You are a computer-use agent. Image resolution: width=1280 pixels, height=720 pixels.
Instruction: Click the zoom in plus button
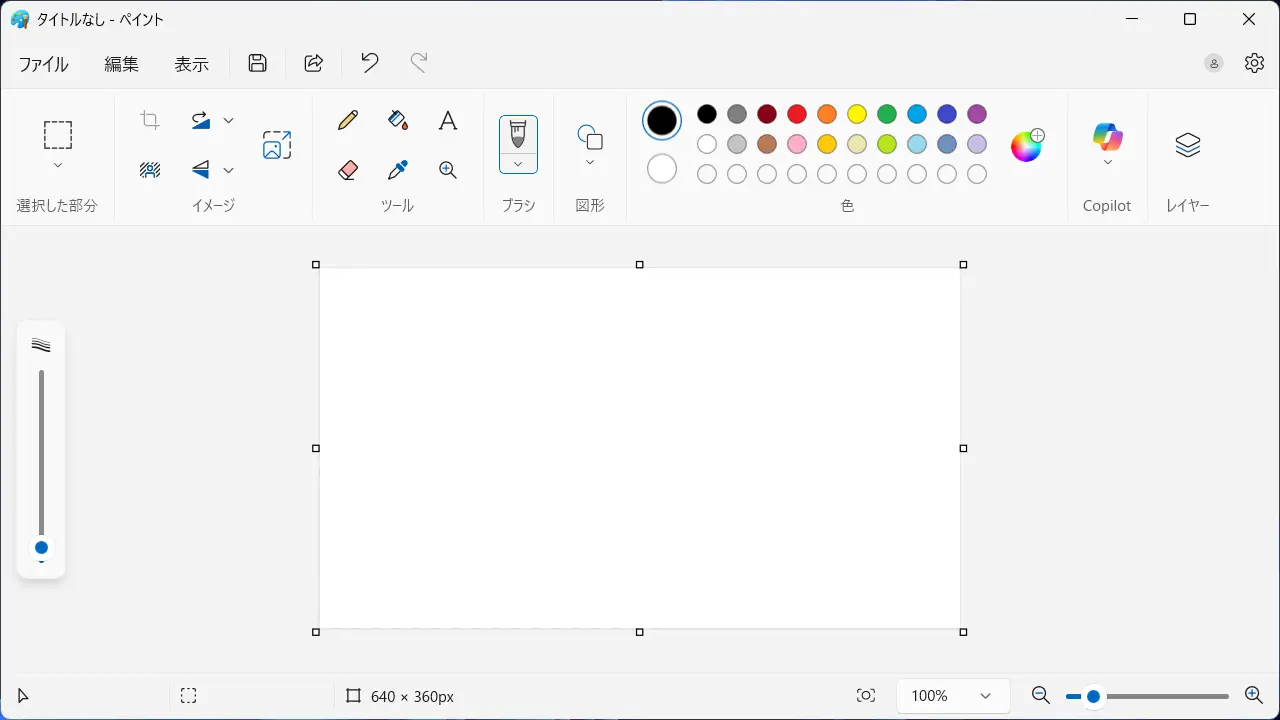1253,696
